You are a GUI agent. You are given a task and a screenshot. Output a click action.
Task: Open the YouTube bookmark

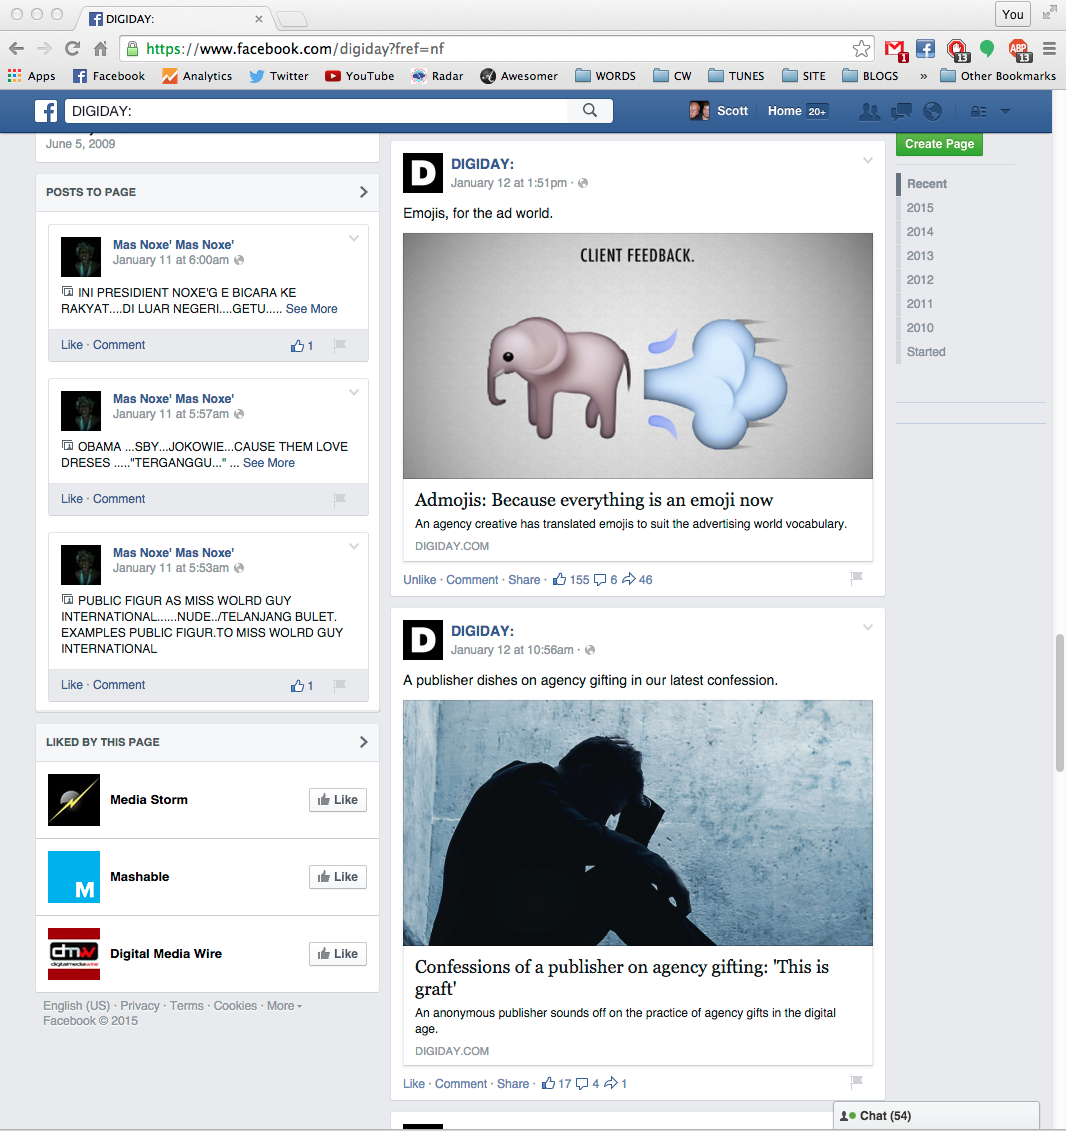click(359, 76)
